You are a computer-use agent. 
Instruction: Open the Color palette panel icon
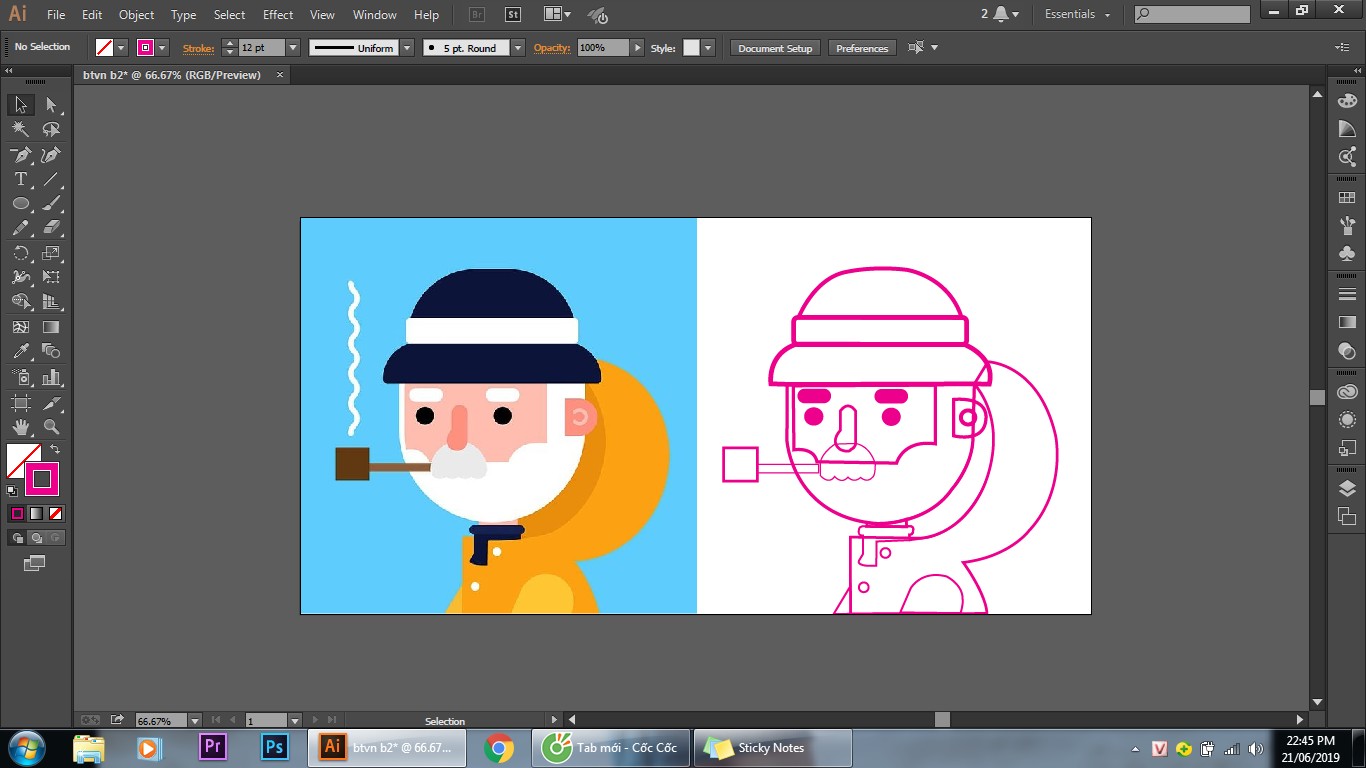(1347, 100)
